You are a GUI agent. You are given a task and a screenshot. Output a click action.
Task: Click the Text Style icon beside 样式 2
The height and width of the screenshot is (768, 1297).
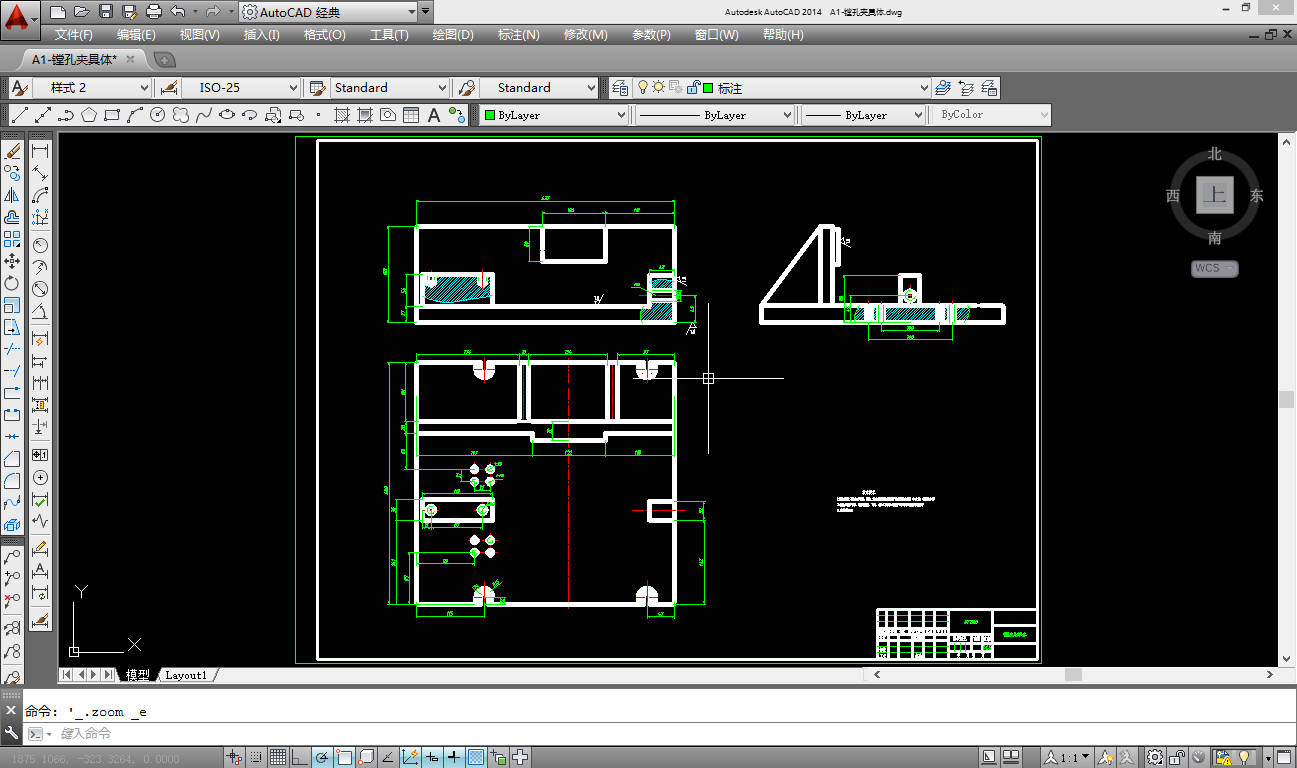coord(19,88)
